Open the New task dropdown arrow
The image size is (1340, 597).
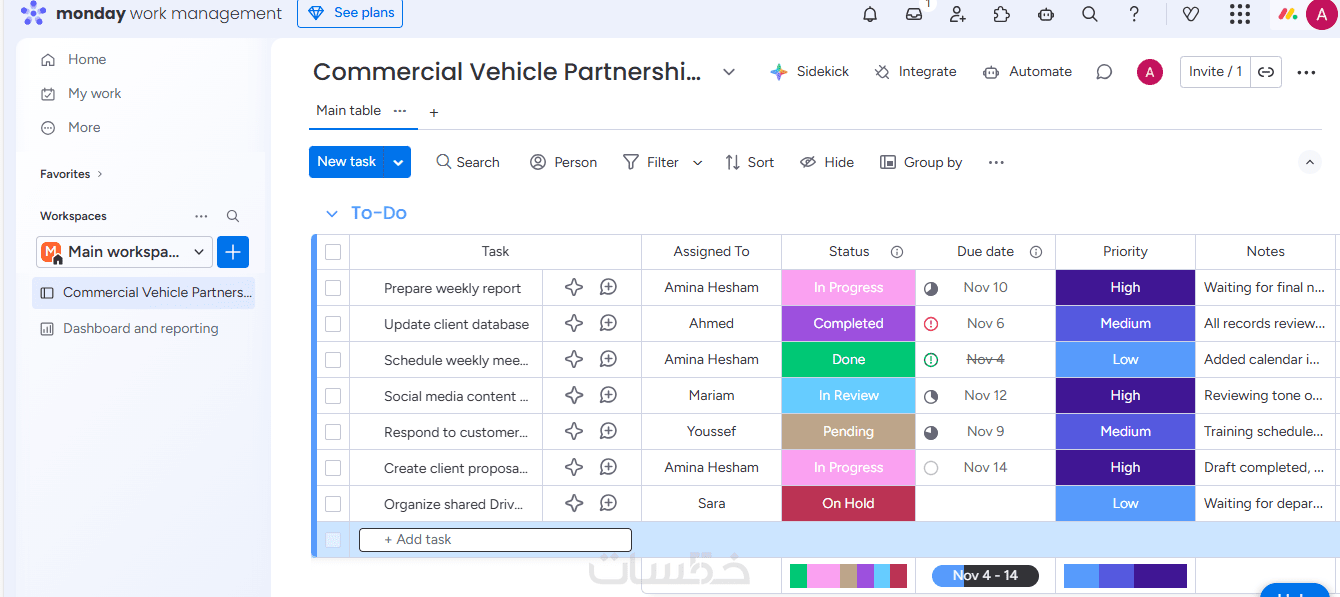point(399,162)
